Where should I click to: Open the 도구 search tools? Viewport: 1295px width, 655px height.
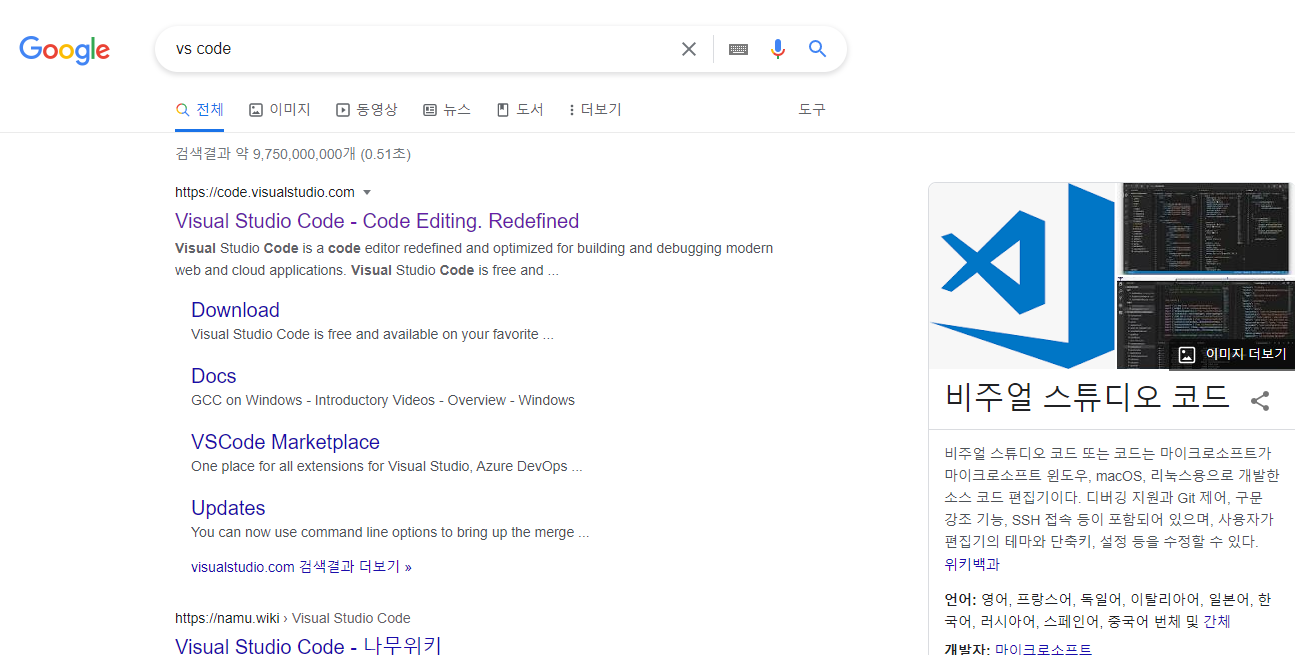(x=812, y=110)
